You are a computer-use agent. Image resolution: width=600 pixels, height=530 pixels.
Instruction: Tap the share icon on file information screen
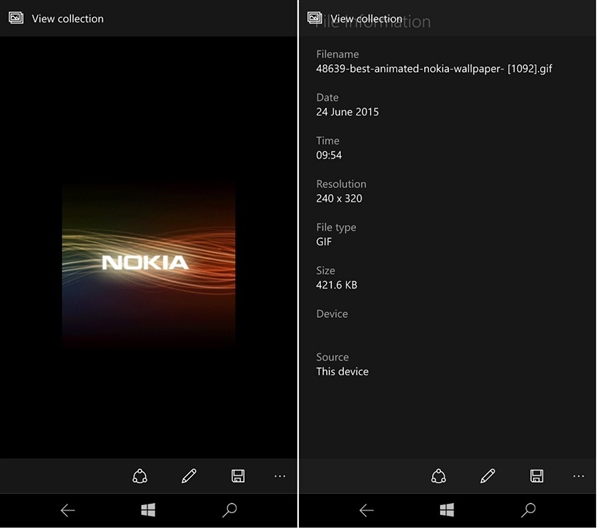pyautogui.click(x=439, y=476)
